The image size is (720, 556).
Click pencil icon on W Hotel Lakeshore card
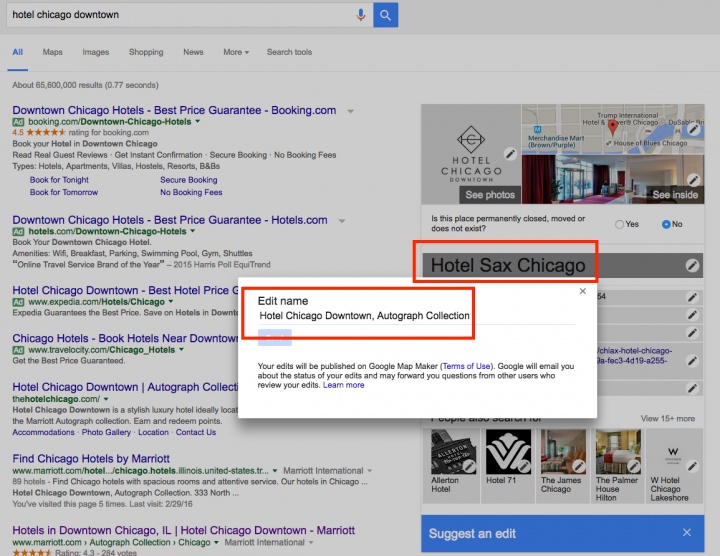pyautogui.click(x=692, y=466)
